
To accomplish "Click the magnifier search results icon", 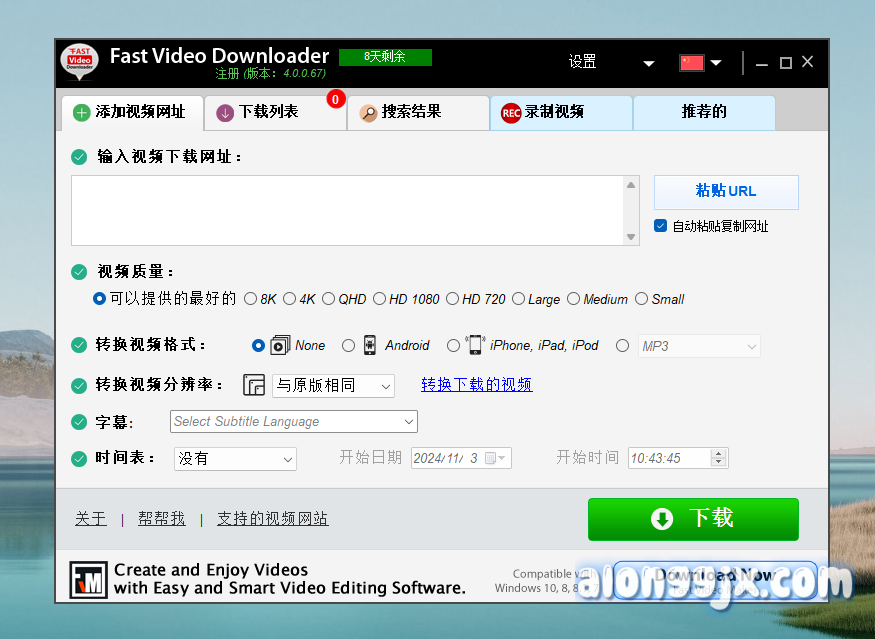I will [368, 113].
